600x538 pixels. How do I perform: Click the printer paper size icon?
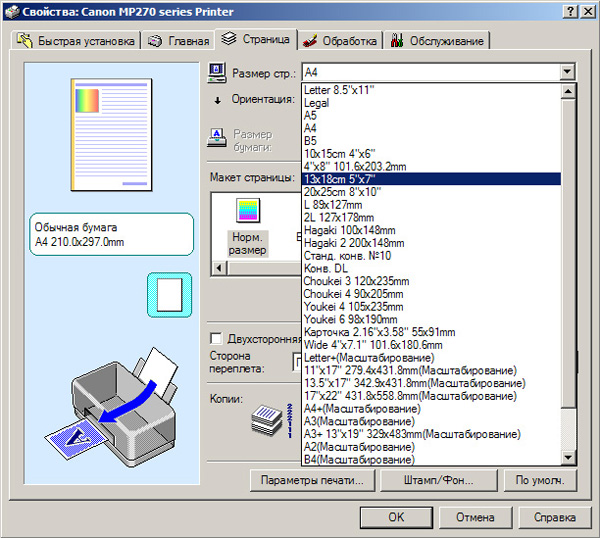217,138
